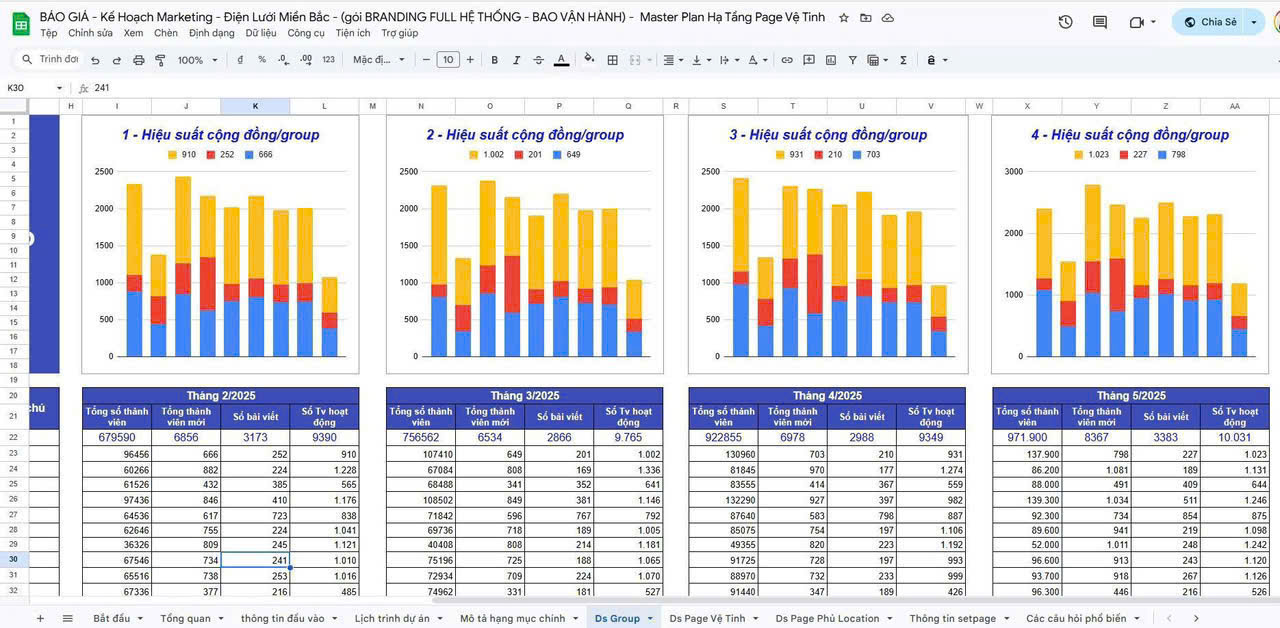Image resolution: width=1280 pixels, height=628 pixels.
Task: Open the Tệp menu
Action: pos(49,33)
